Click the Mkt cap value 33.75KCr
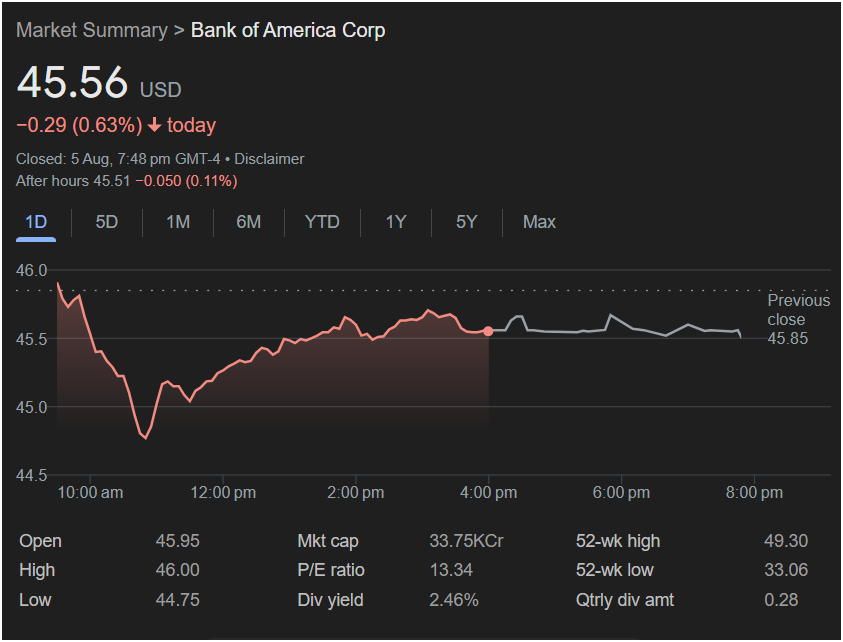 pyautogui.click(x=466, y=541)
